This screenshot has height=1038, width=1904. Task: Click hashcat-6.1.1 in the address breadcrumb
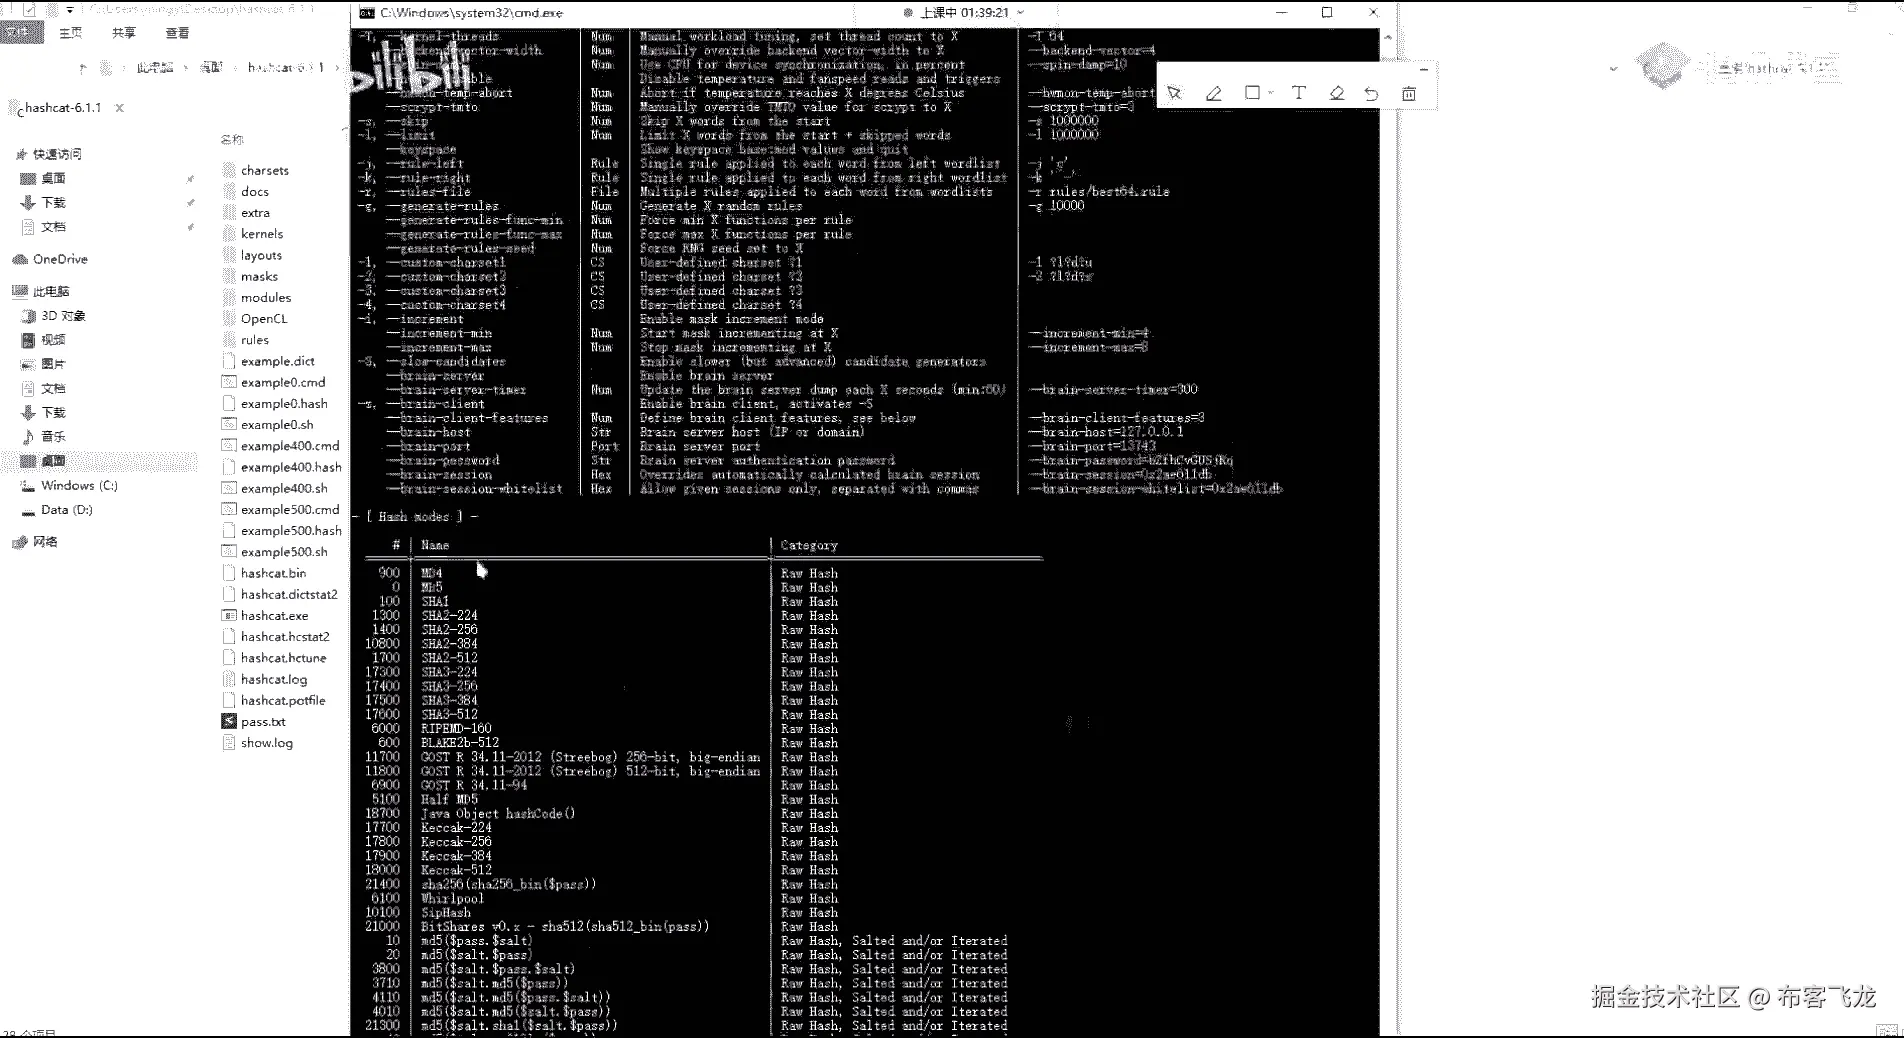coord(285,68)
